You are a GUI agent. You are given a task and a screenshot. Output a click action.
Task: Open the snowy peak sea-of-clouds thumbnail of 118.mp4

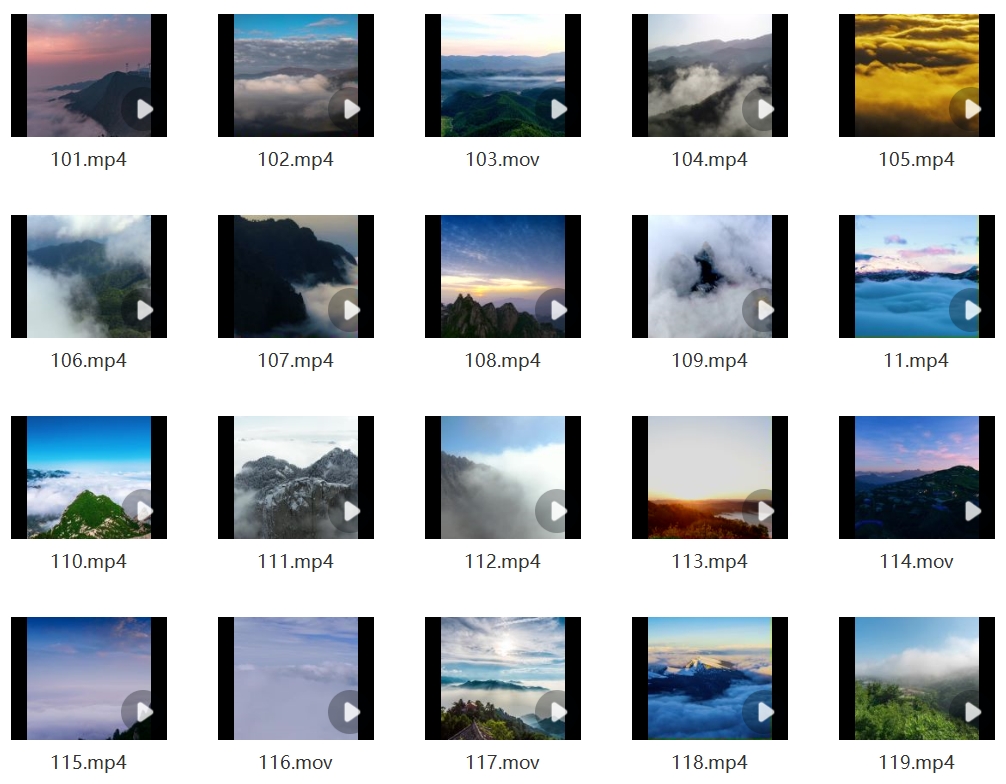[x=710, y=678]
